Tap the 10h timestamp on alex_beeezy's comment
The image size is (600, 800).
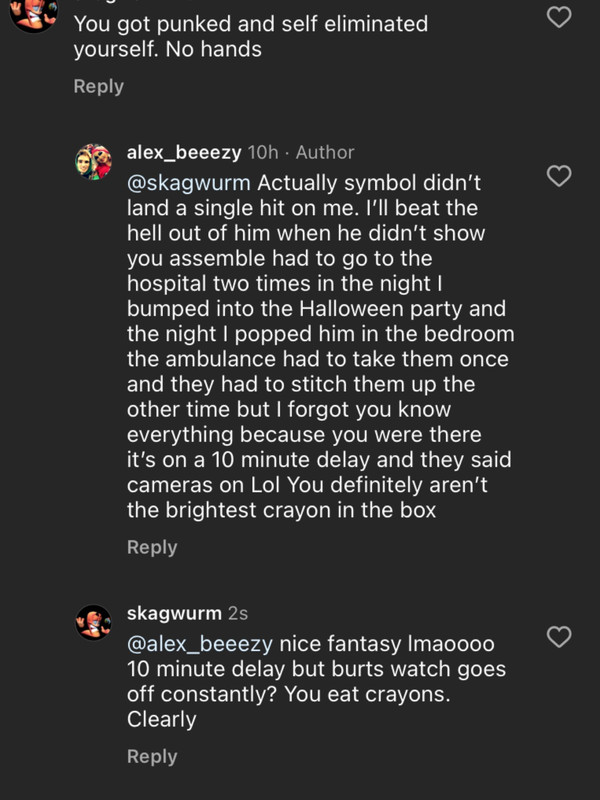pyautogui.click(x=263, y=153)
